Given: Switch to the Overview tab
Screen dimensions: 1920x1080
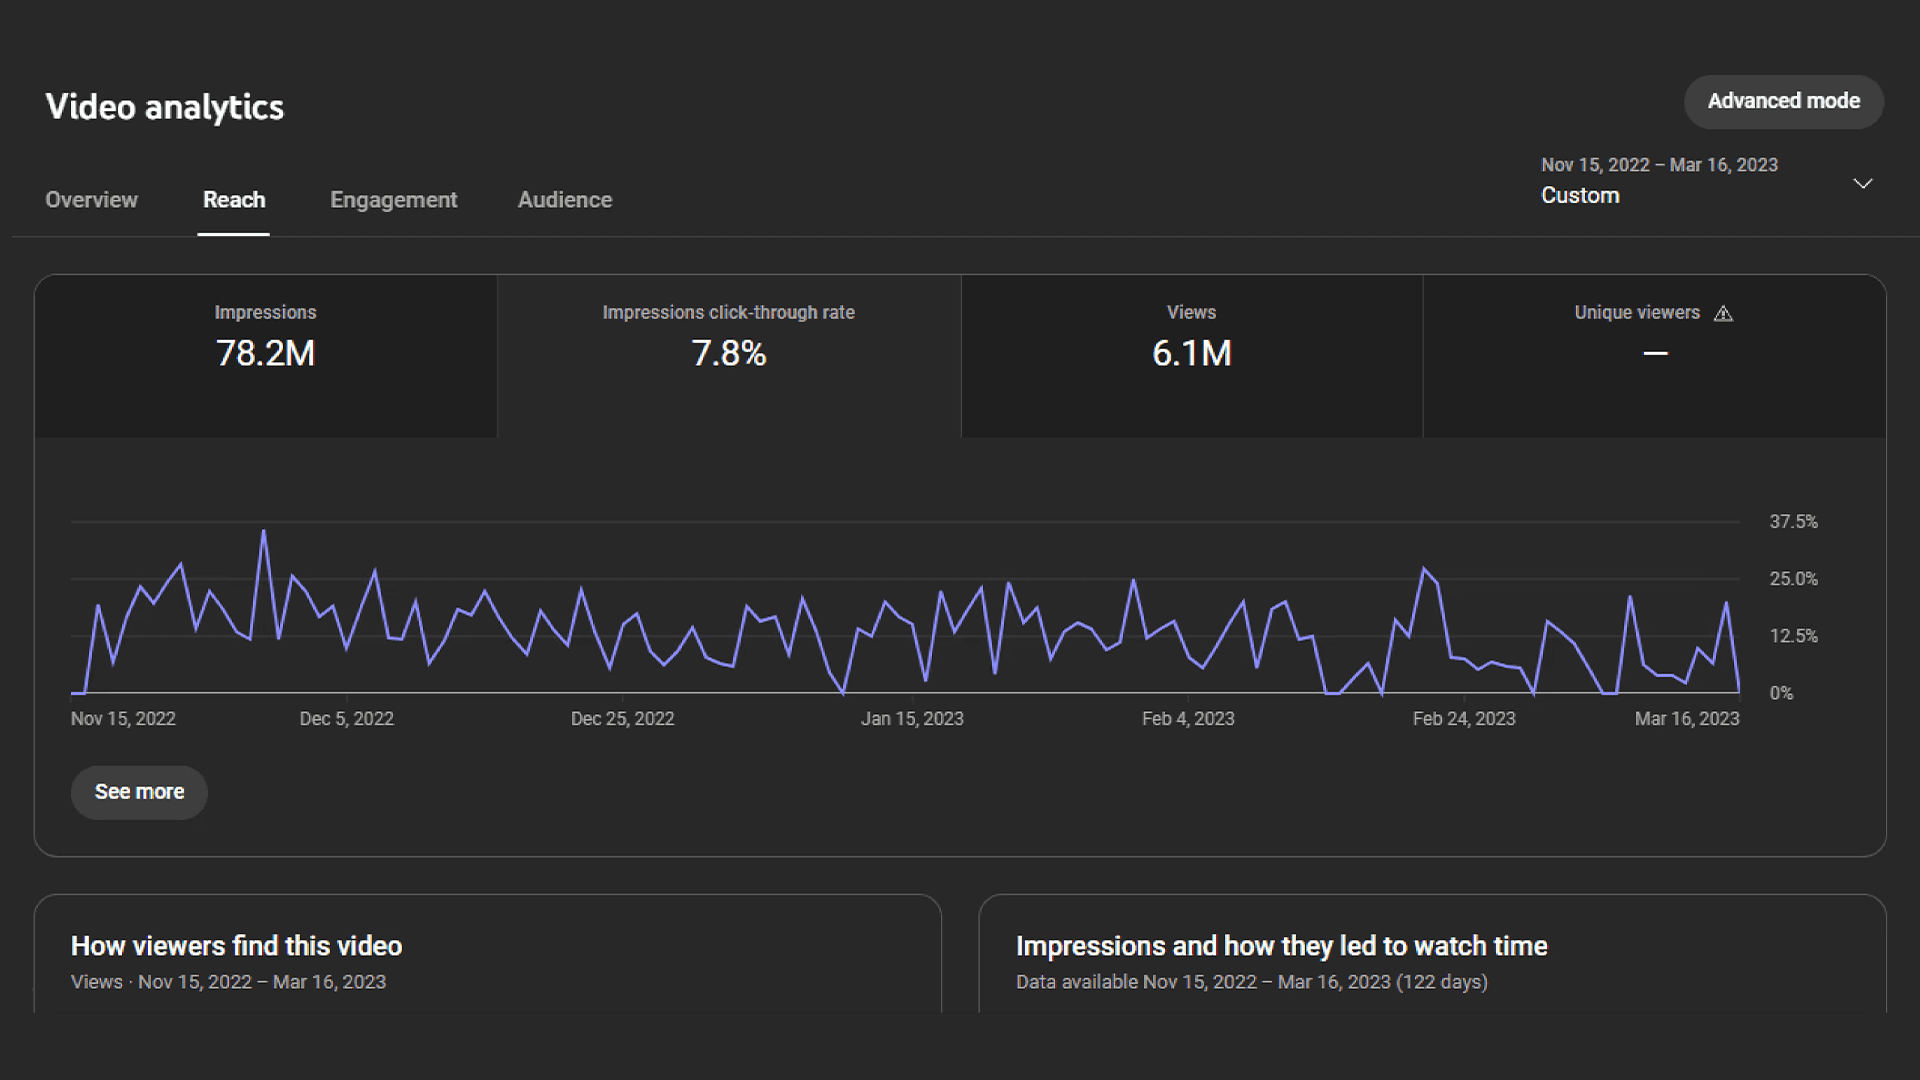Looking at the screenshot, I should point(91,200).
